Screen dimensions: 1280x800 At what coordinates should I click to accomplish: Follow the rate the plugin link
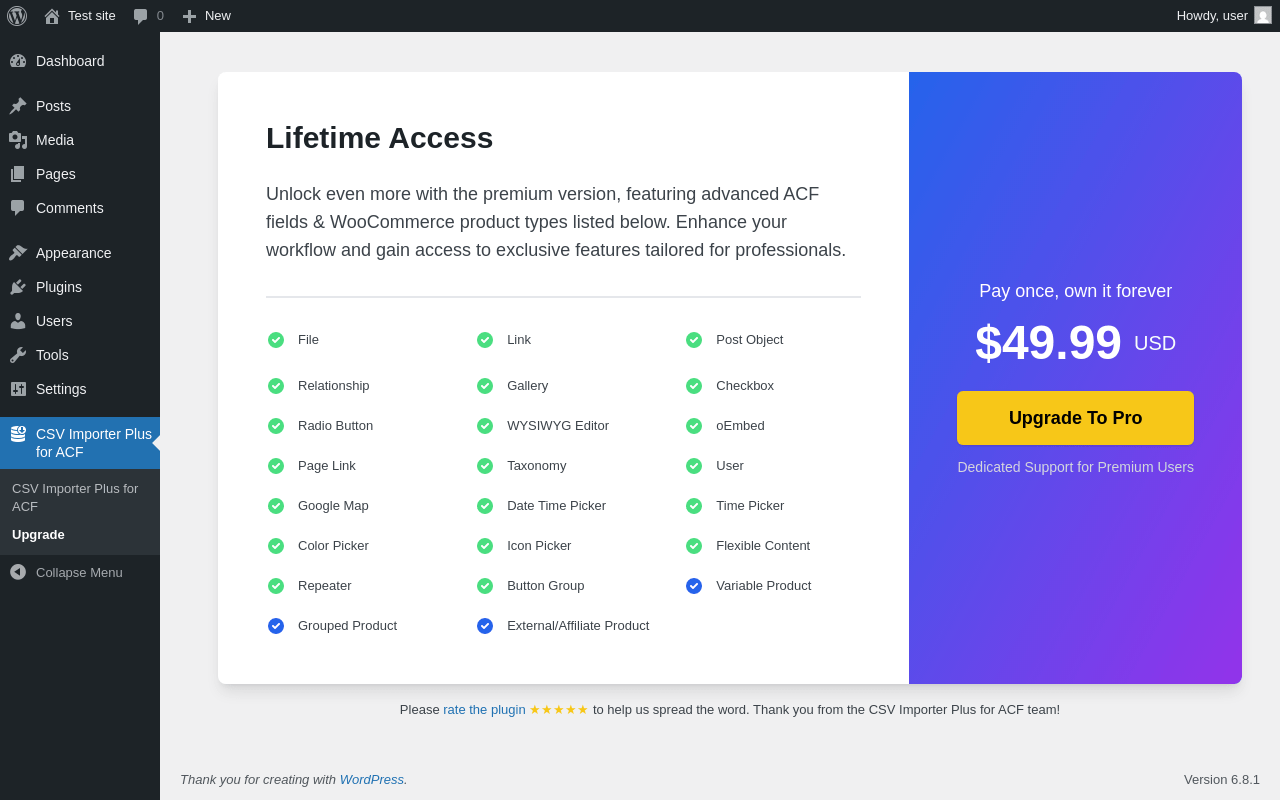(x=484, y=709)
